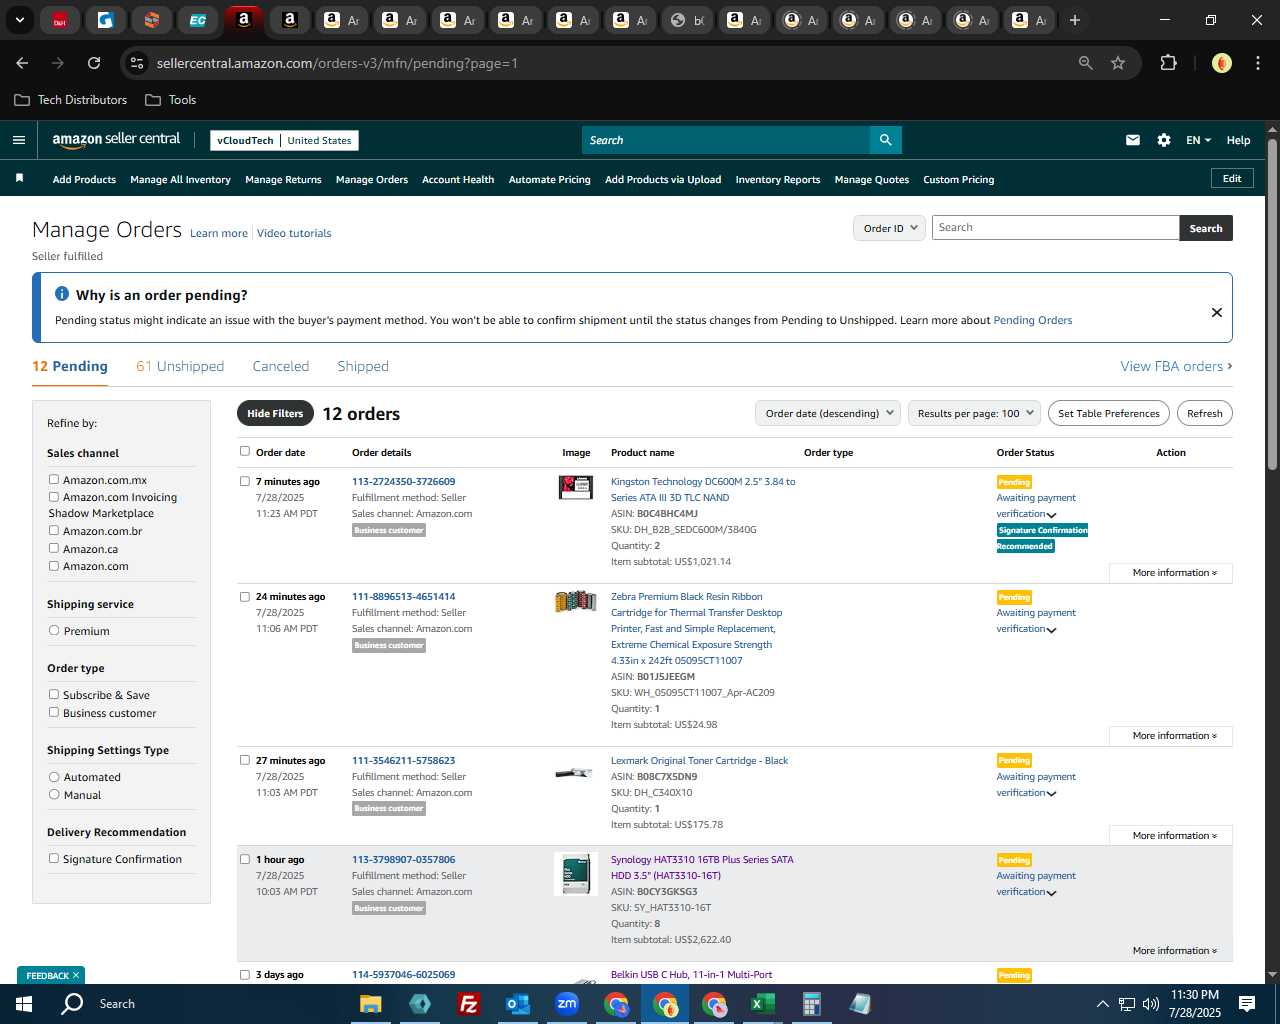Screen dimensions: 1280x1024
Task: Check the Signature Confirmation filter
Action: pyautogui.click(x=54, y=858)
